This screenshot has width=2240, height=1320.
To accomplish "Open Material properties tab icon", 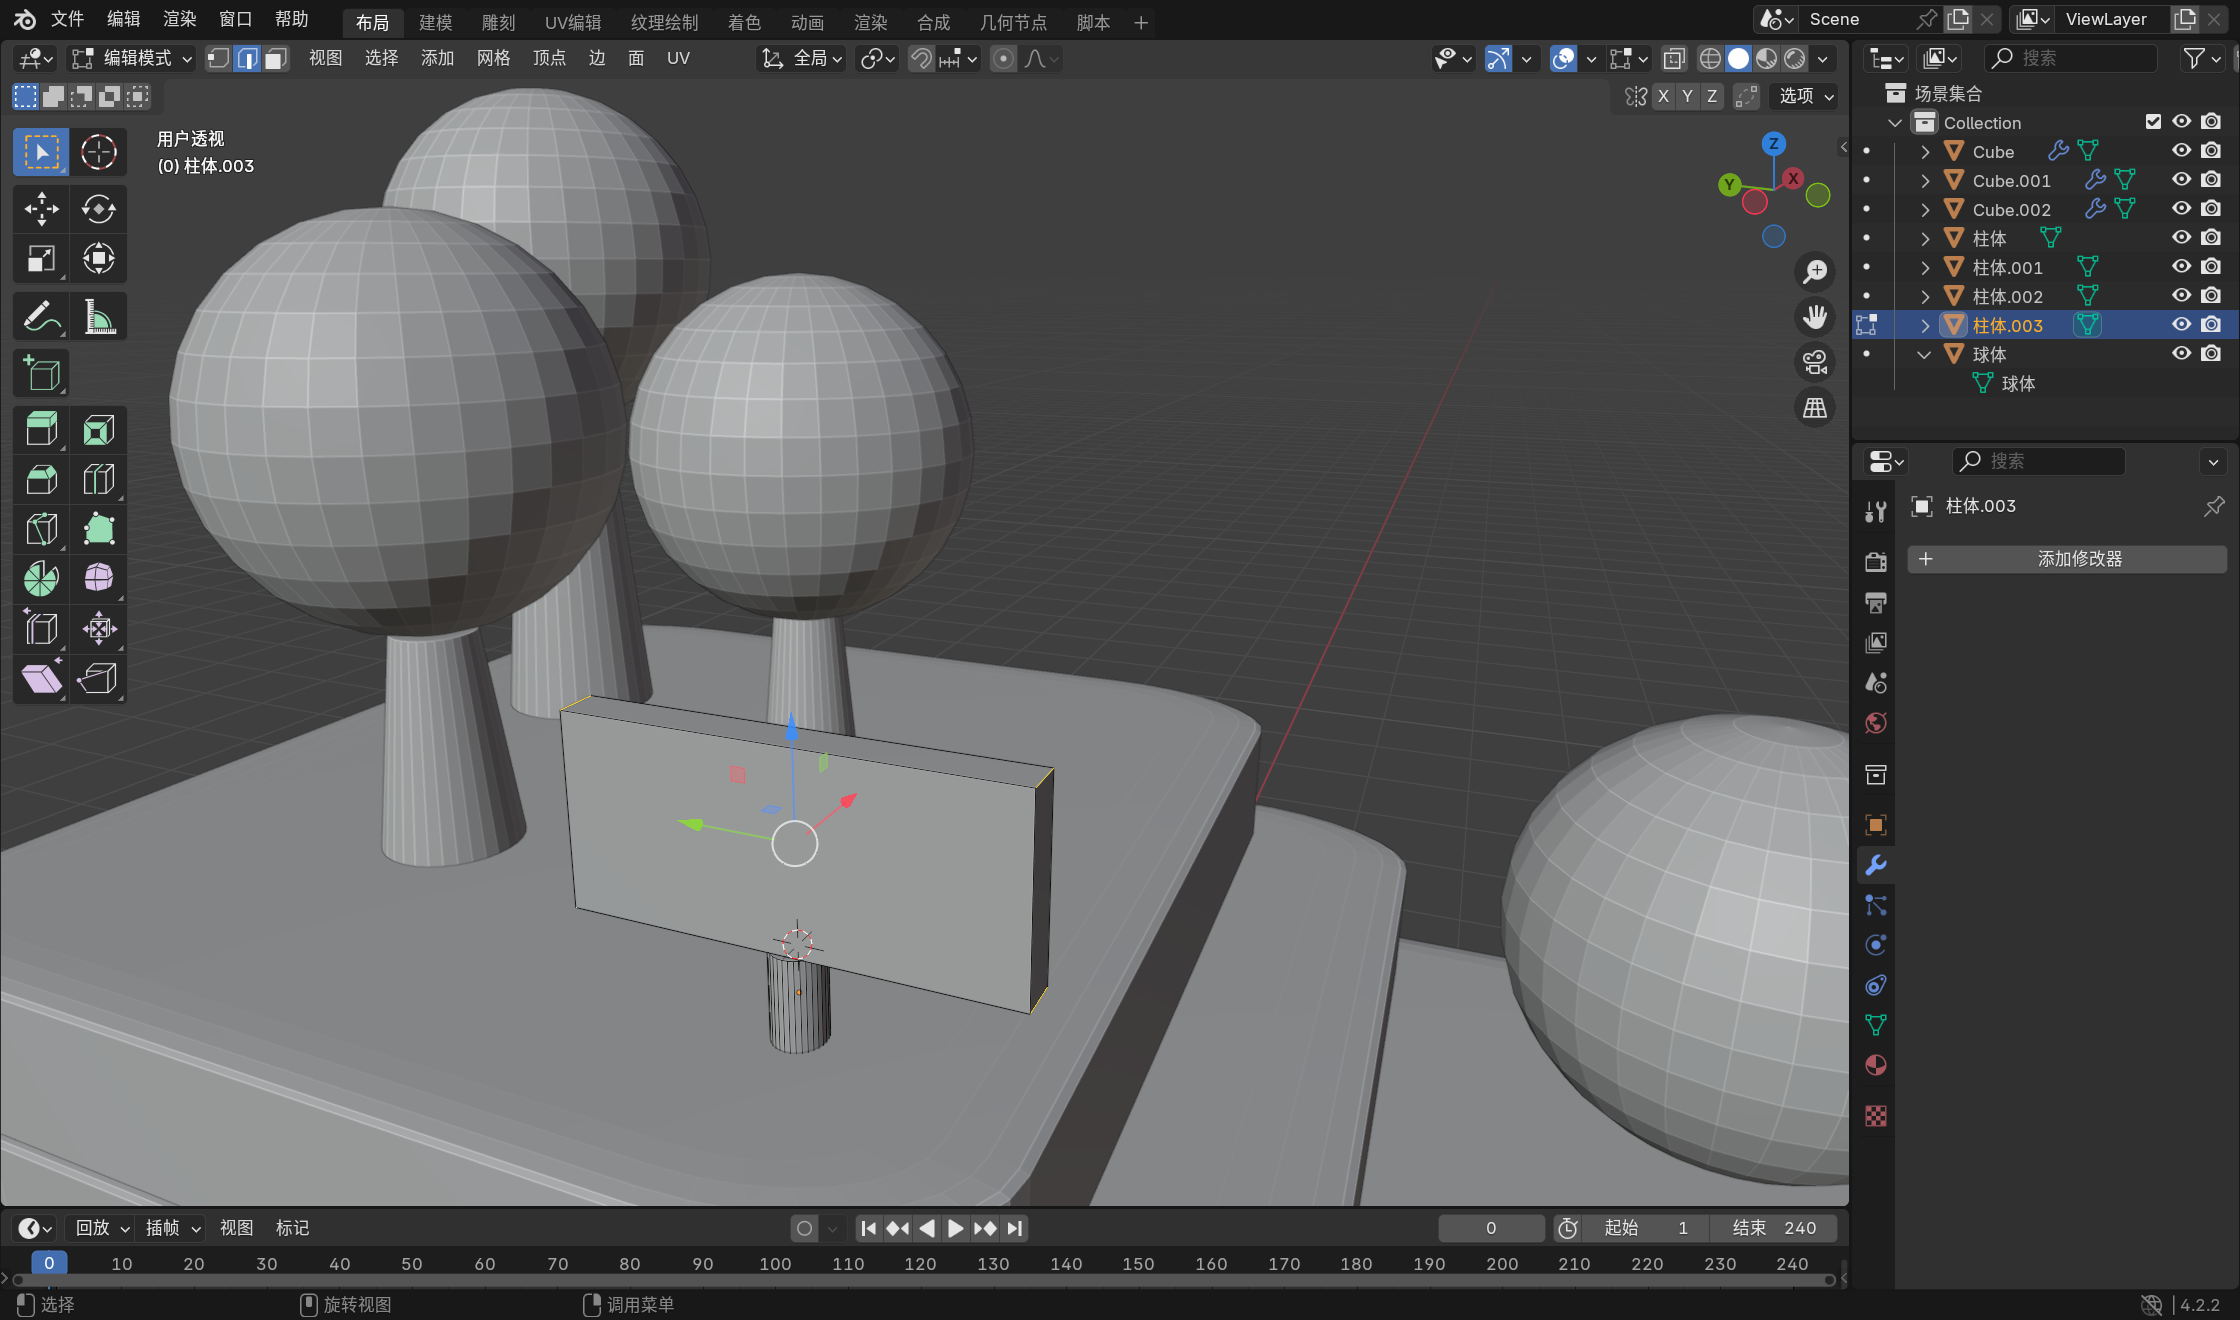I will tap(1875, 1066).
